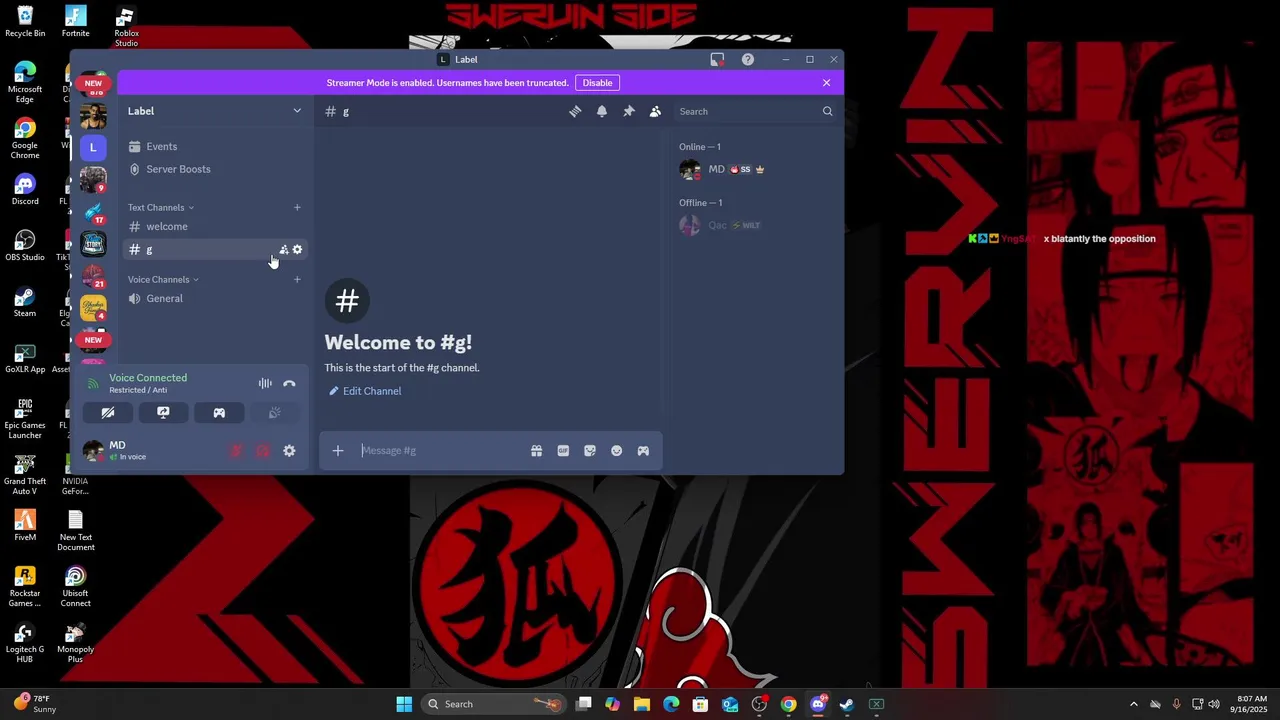Toggle noise suppression waveform icon

pos(265,384)
